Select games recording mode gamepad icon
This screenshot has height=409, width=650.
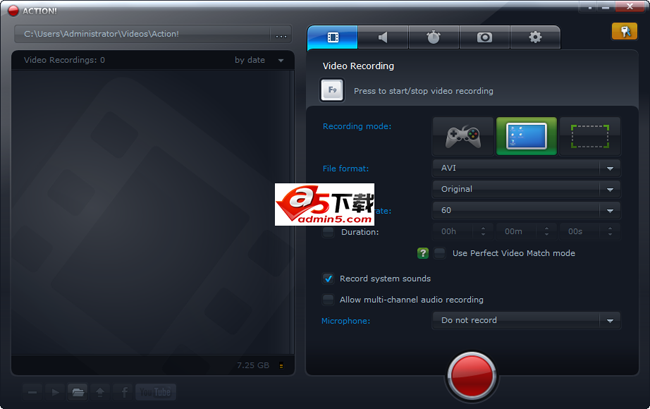(463, 136)
